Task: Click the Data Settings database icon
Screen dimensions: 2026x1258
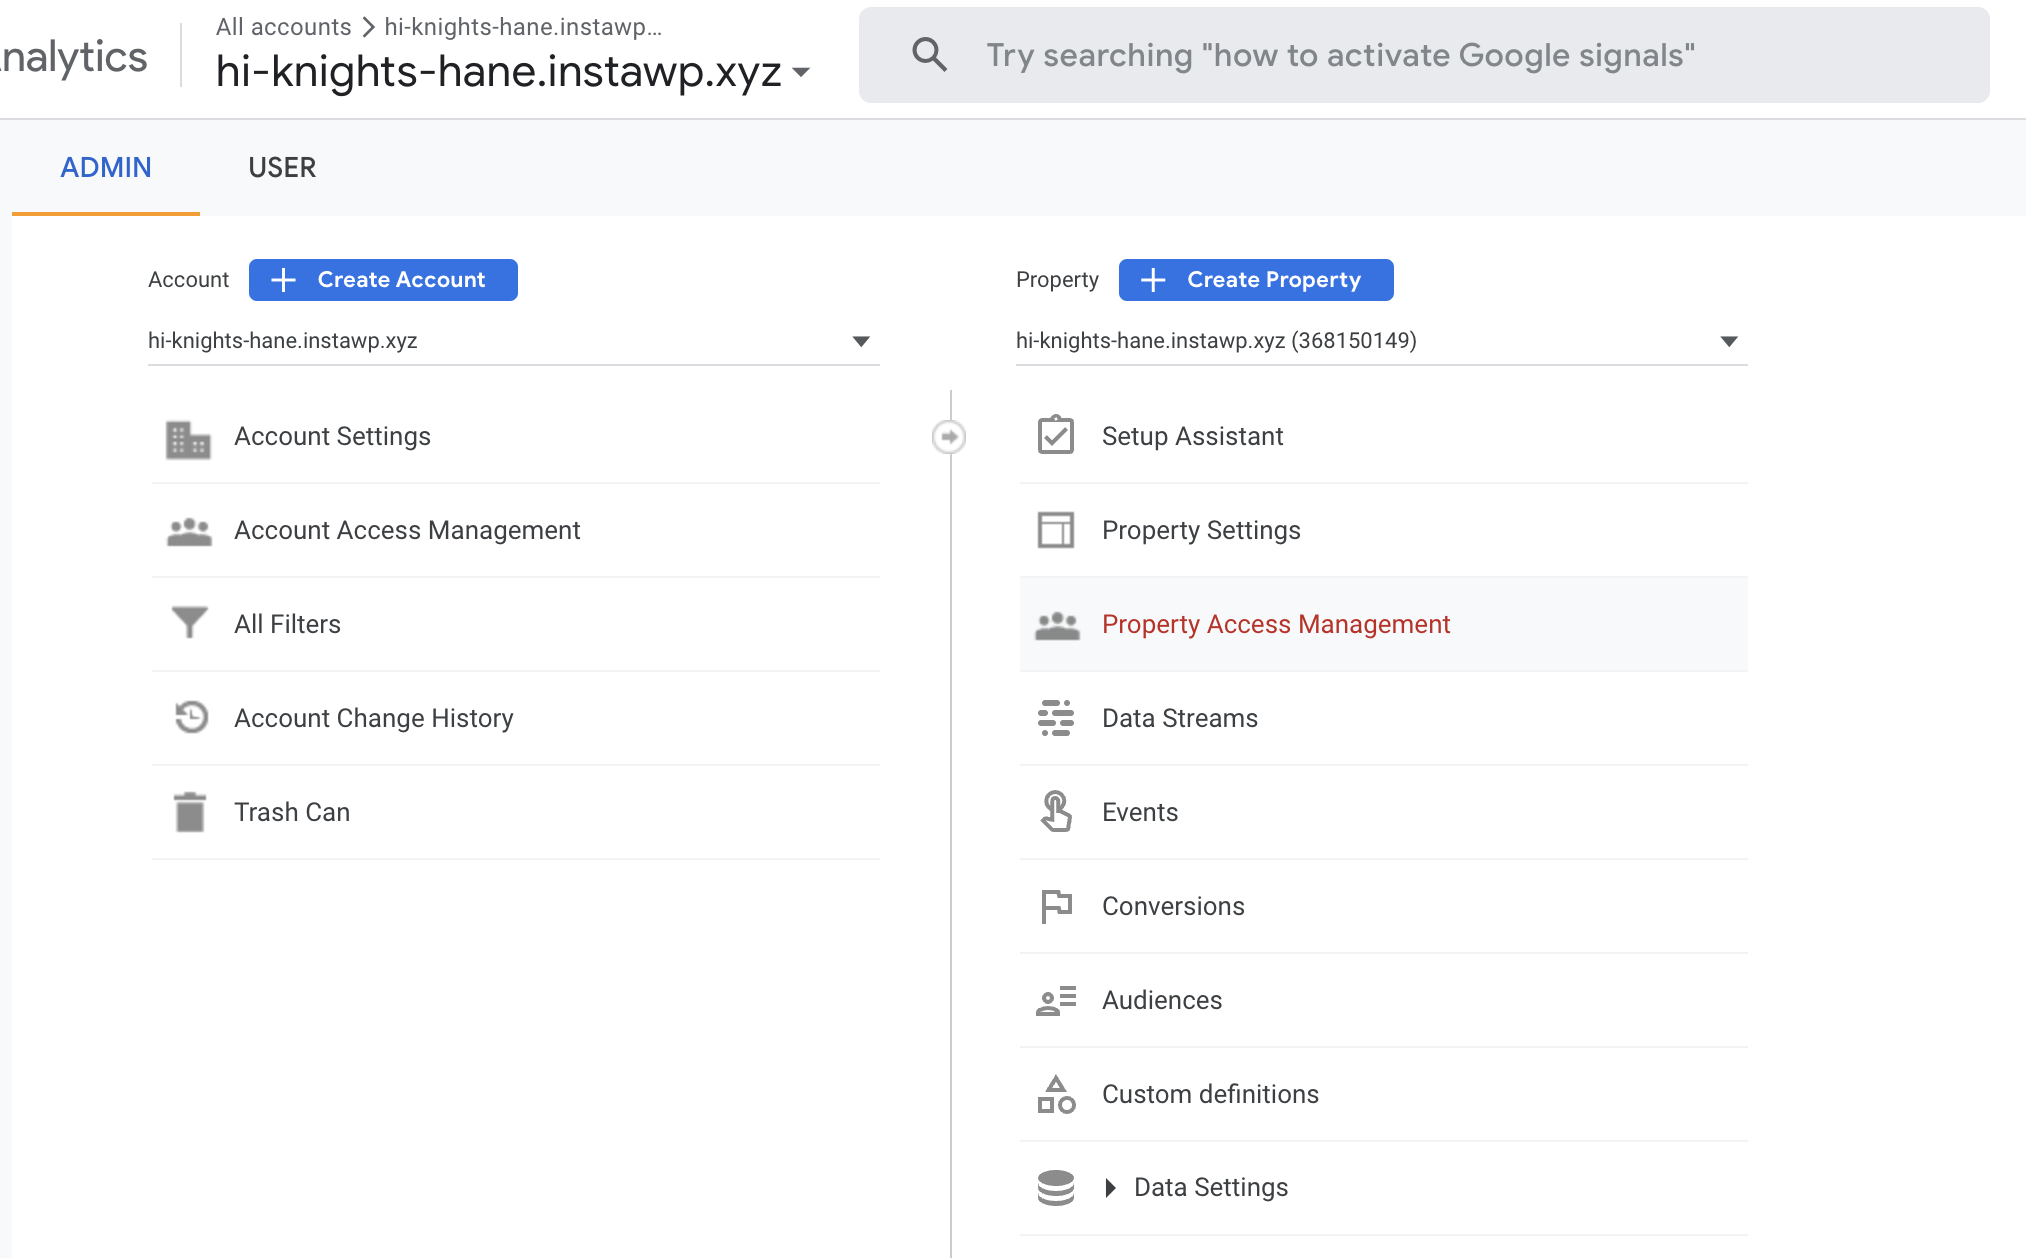Action: pos(1055,1188)
